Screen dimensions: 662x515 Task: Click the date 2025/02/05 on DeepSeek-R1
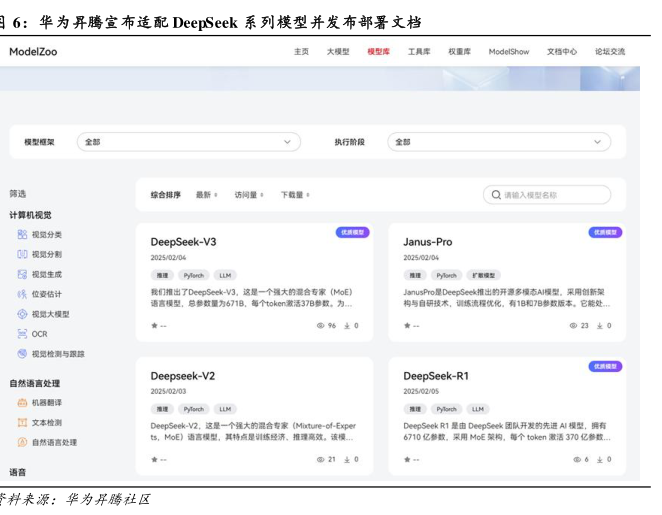pos(421,391)
